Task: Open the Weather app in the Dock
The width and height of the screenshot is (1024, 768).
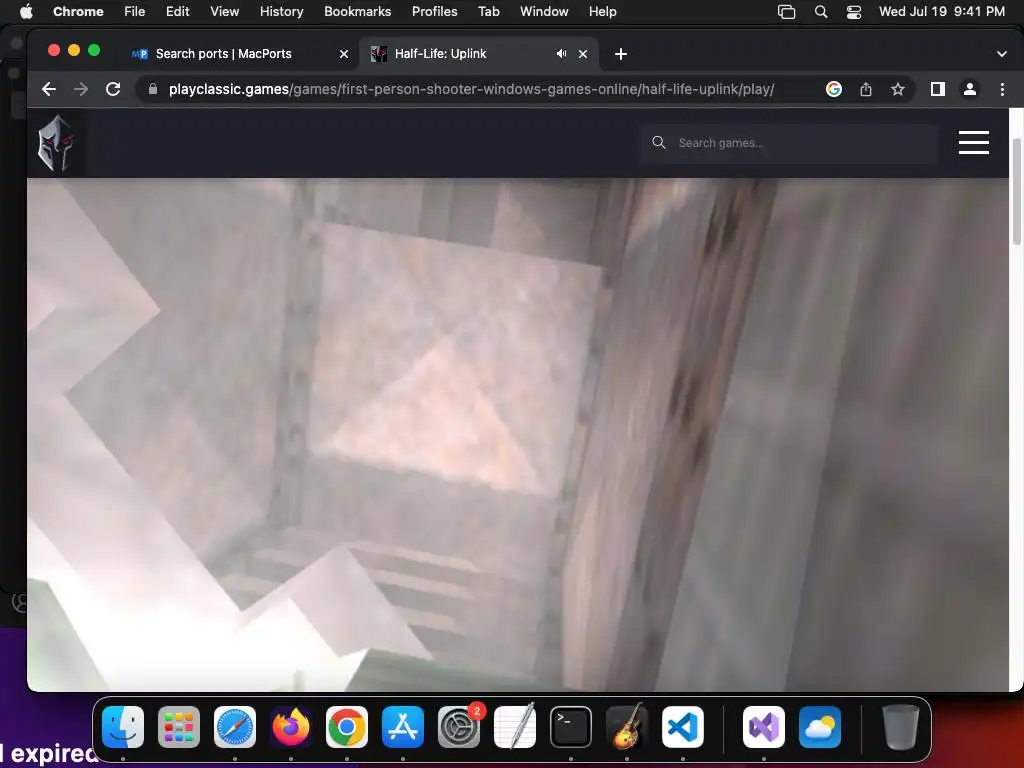Action: click(x=820, y=727)
